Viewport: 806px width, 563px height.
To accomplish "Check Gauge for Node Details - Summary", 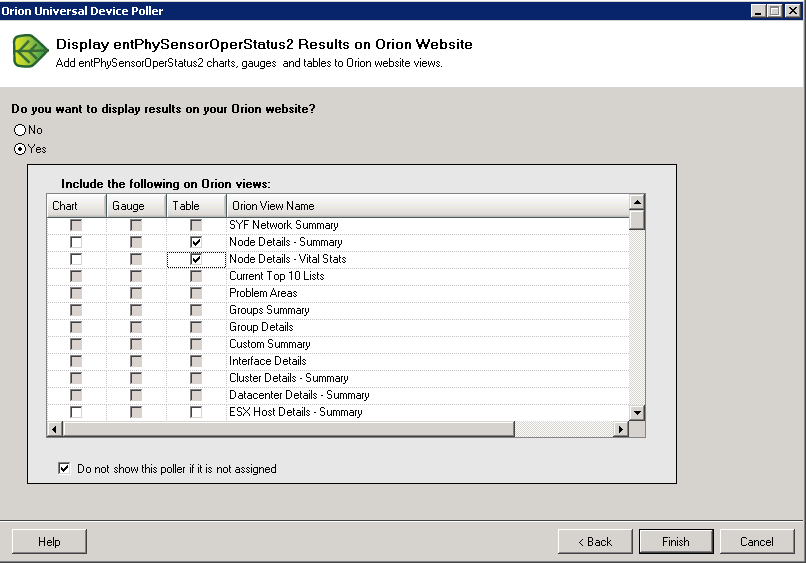I will pos(136,242).
